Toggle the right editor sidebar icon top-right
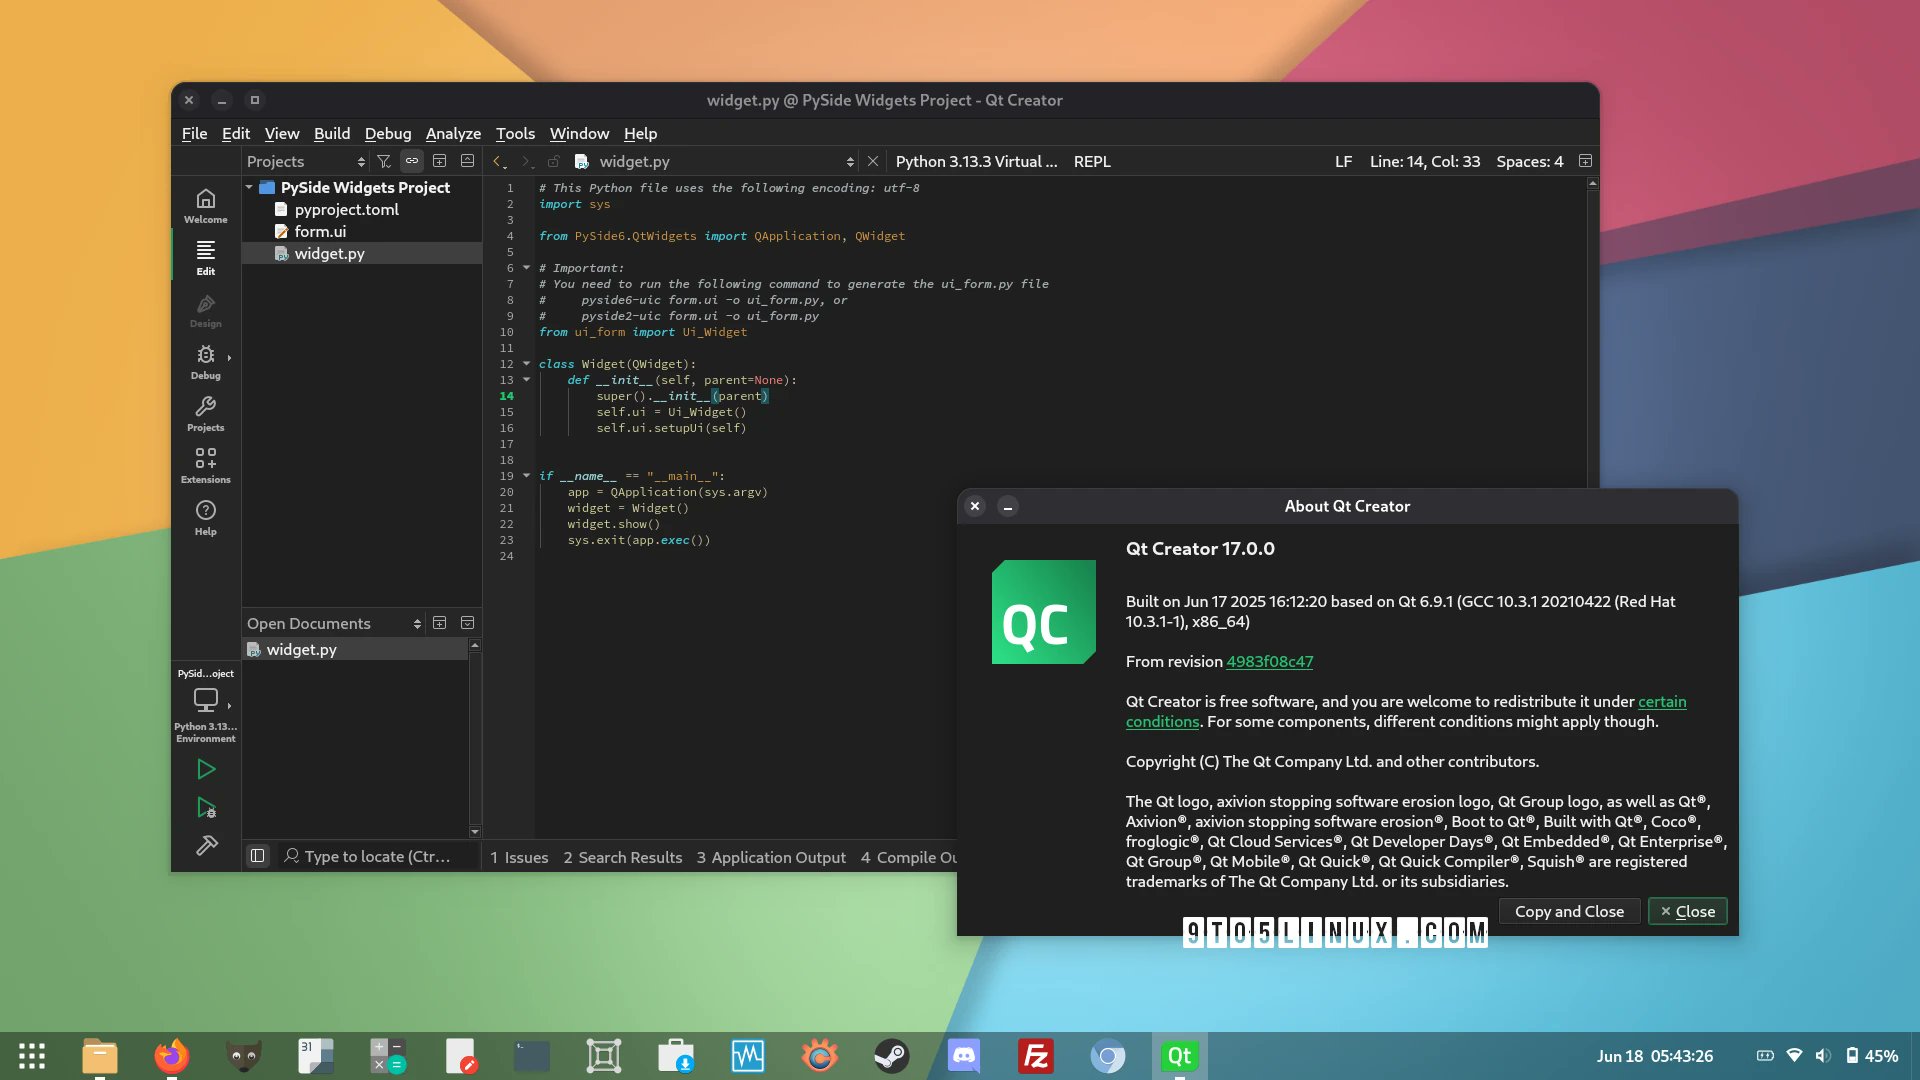Image resolution: width=1920 pixels, height=1080 pixels. pos(1586,160)
